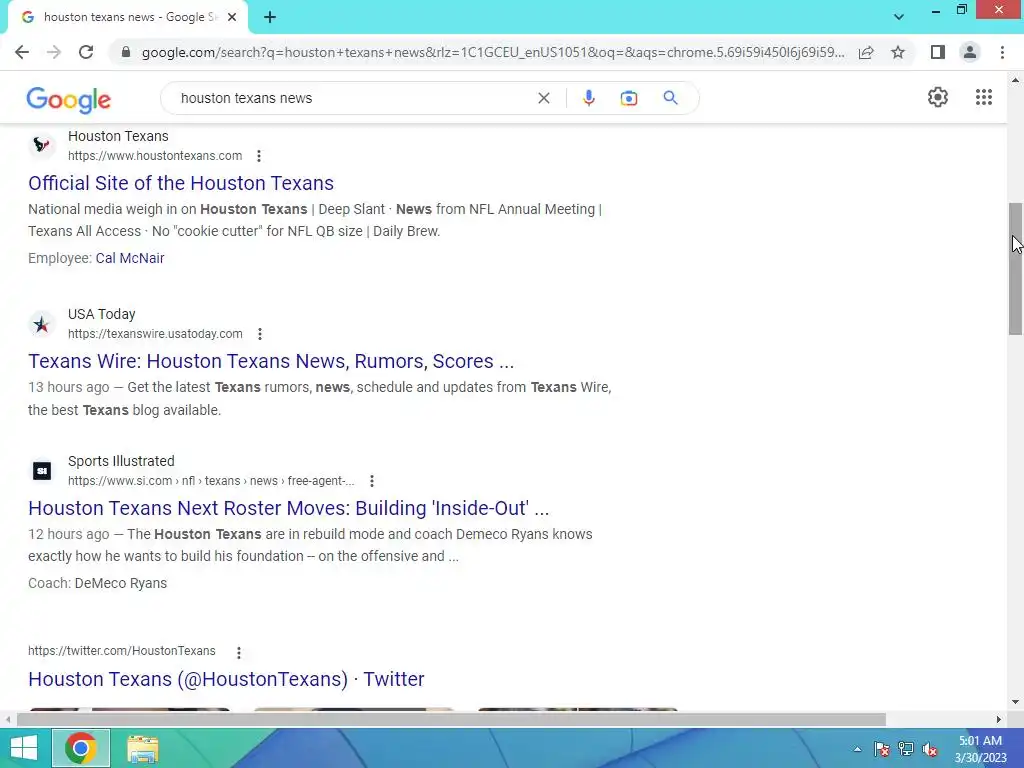
Task: Open the Google apps grid
Action: pyautogui.click(x=984, y=97)
